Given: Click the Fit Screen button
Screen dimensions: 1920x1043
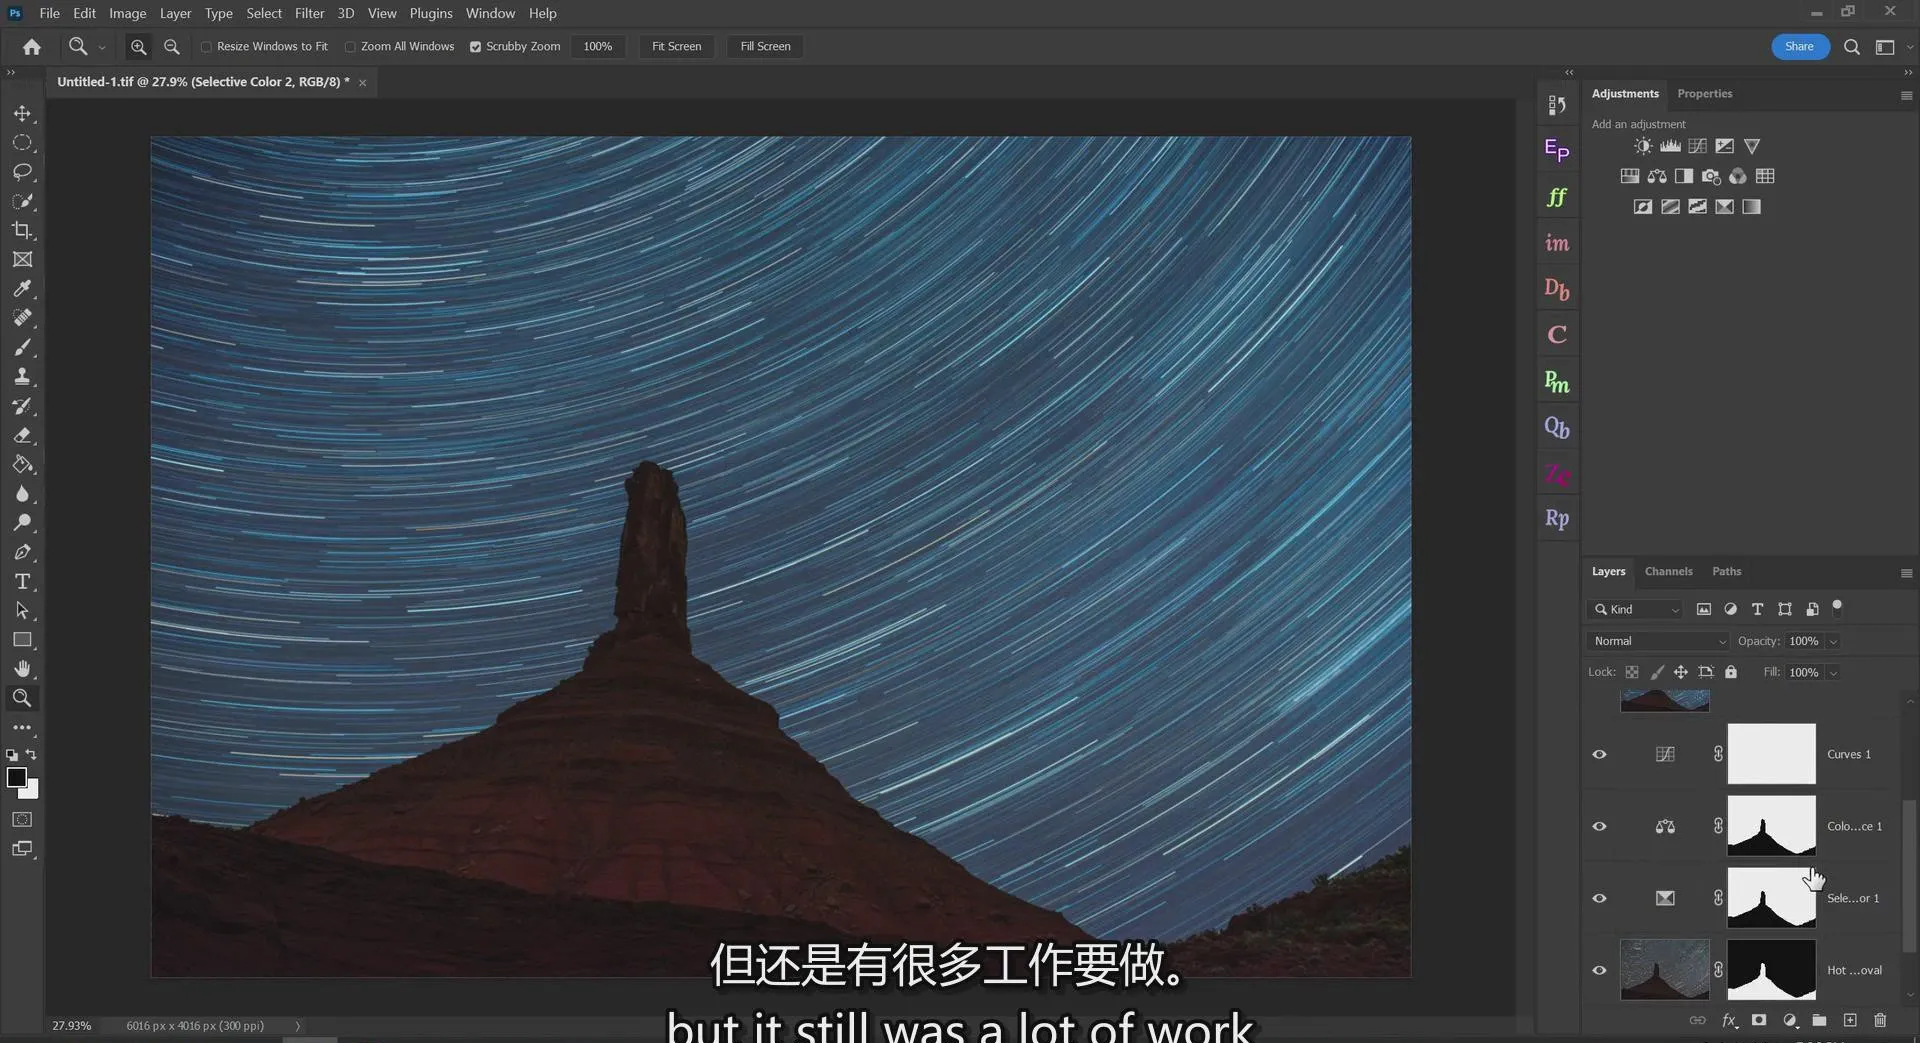Looking at the screenshot, I should 676,46.
